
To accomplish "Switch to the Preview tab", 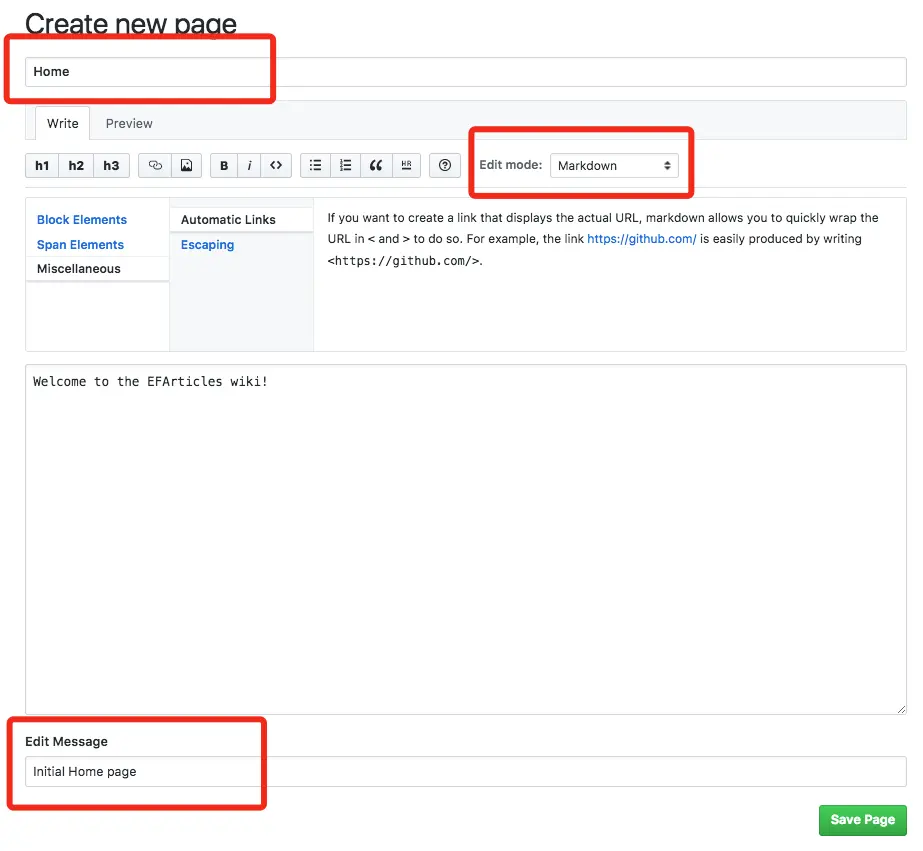I will point(129,124).
